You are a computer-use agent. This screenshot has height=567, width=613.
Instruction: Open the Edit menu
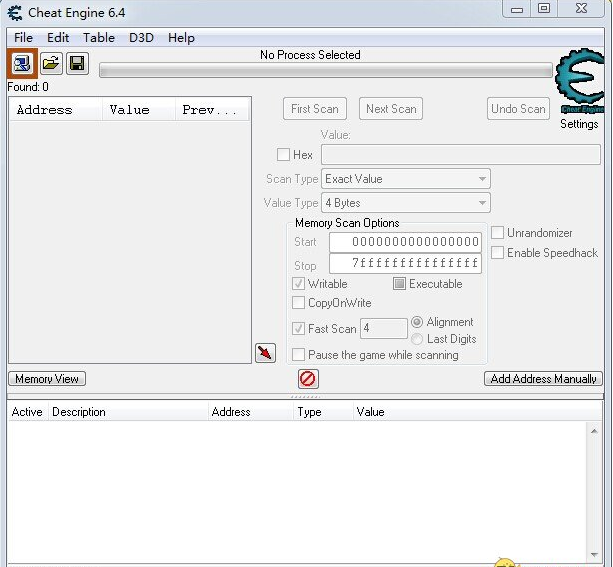[58, 38]
